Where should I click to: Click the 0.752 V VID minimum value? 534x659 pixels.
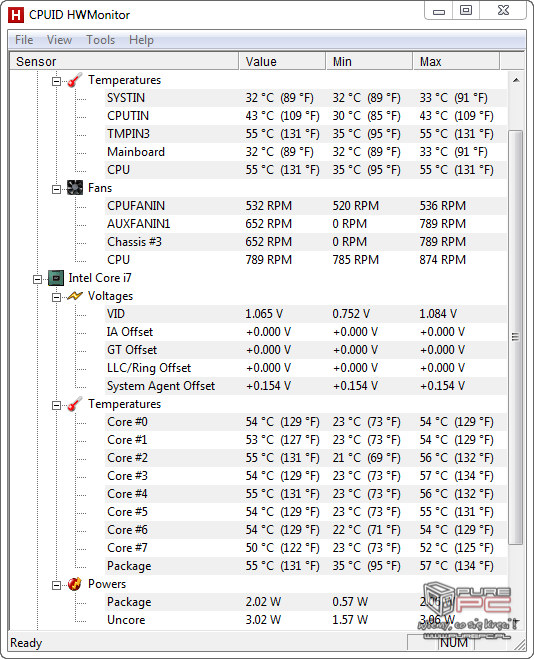tap(351, 314)
